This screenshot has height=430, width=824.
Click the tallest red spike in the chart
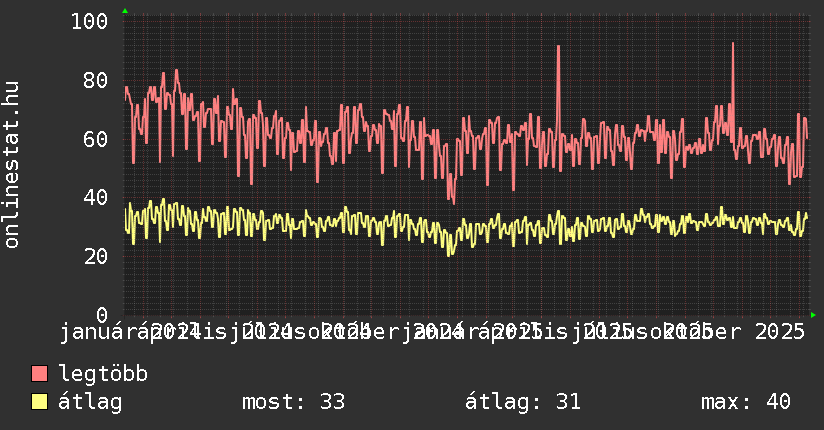pos(733,45)
